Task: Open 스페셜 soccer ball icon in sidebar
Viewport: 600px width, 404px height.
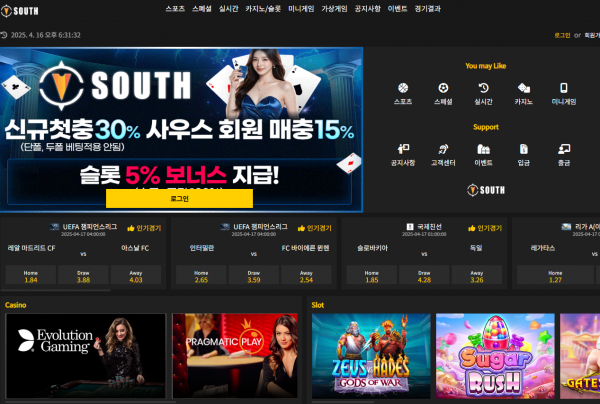Action: [443, 89]
